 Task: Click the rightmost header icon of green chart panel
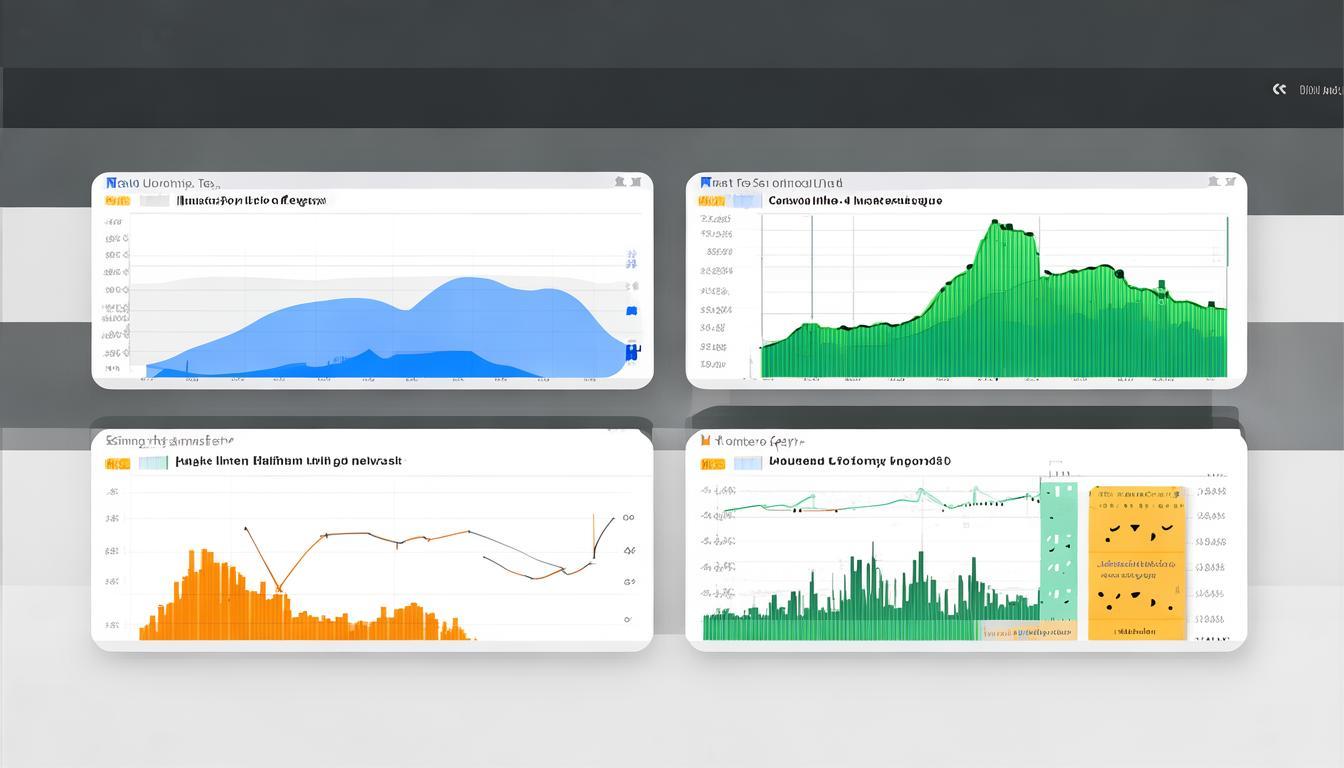[x=1230, y=182]
